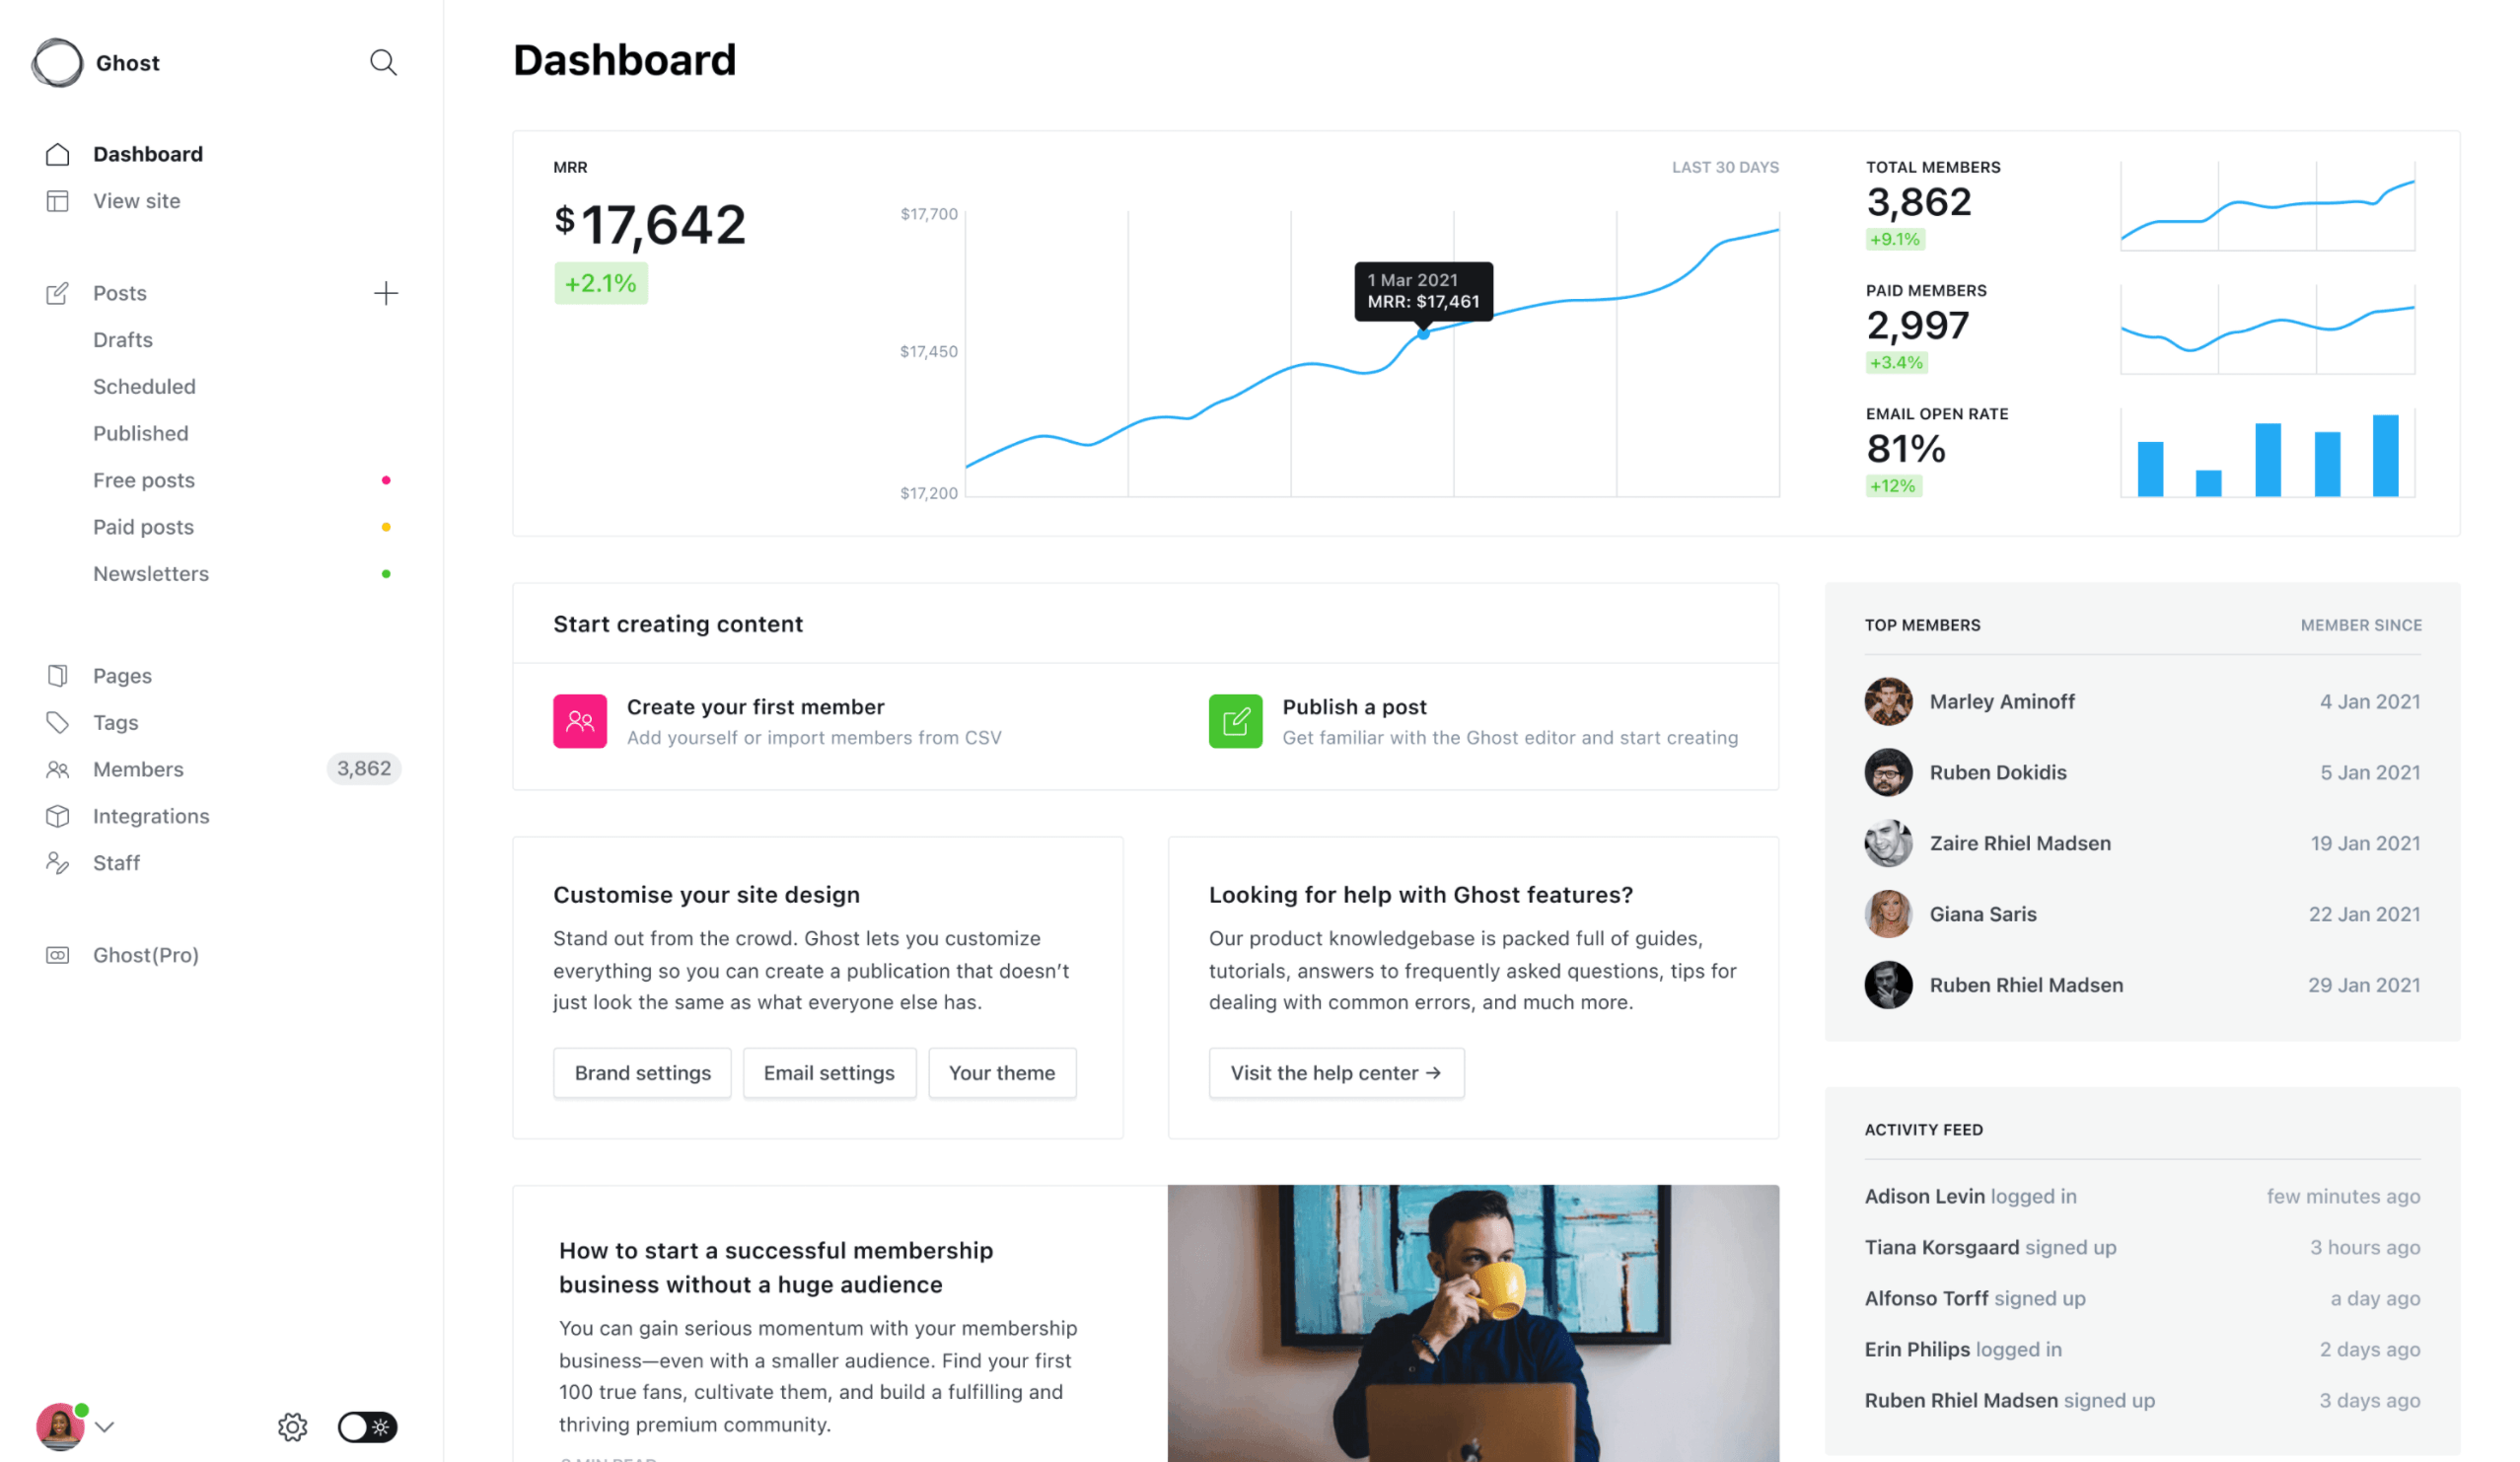Click the Tags section icon
The height and width of the screenshot is (1462, 2520).
click(x=55, y=720)
